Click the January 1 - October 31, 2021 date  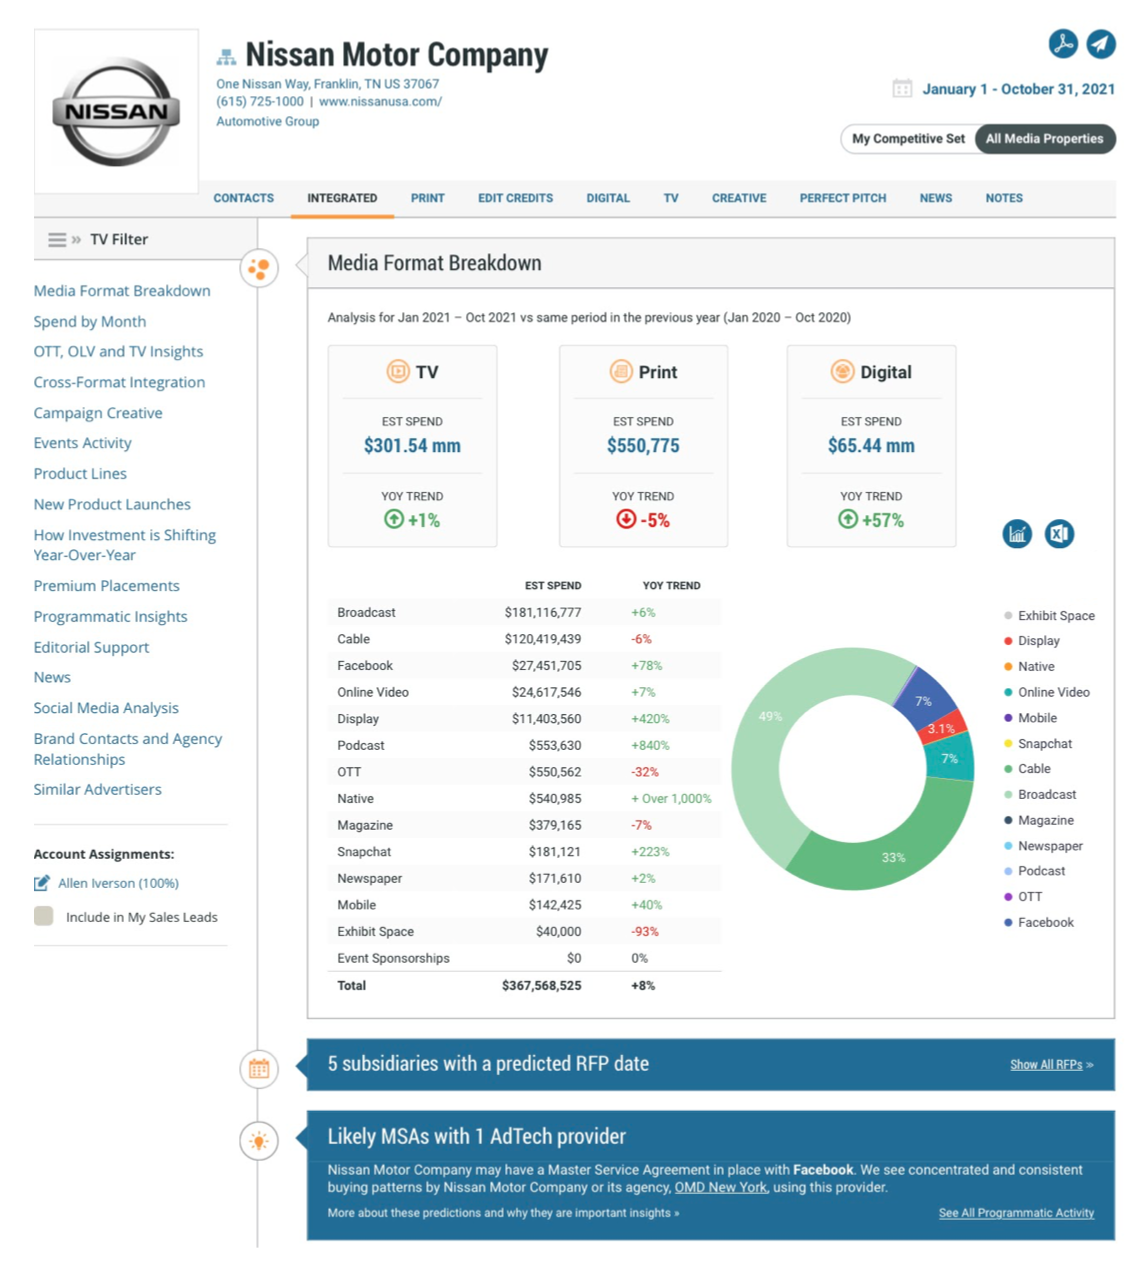tap(1018, 89)
